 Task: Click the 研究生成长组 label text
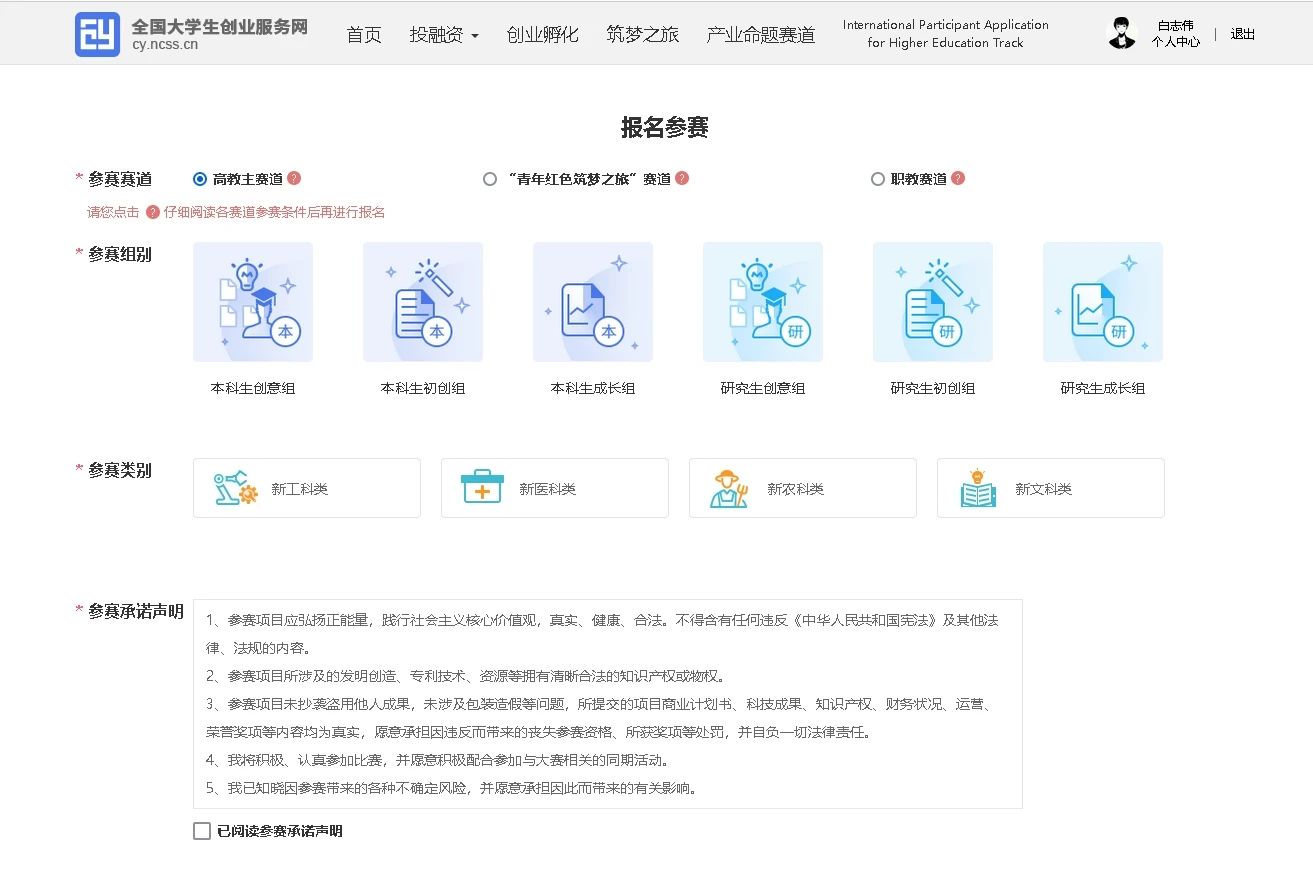1103,388
